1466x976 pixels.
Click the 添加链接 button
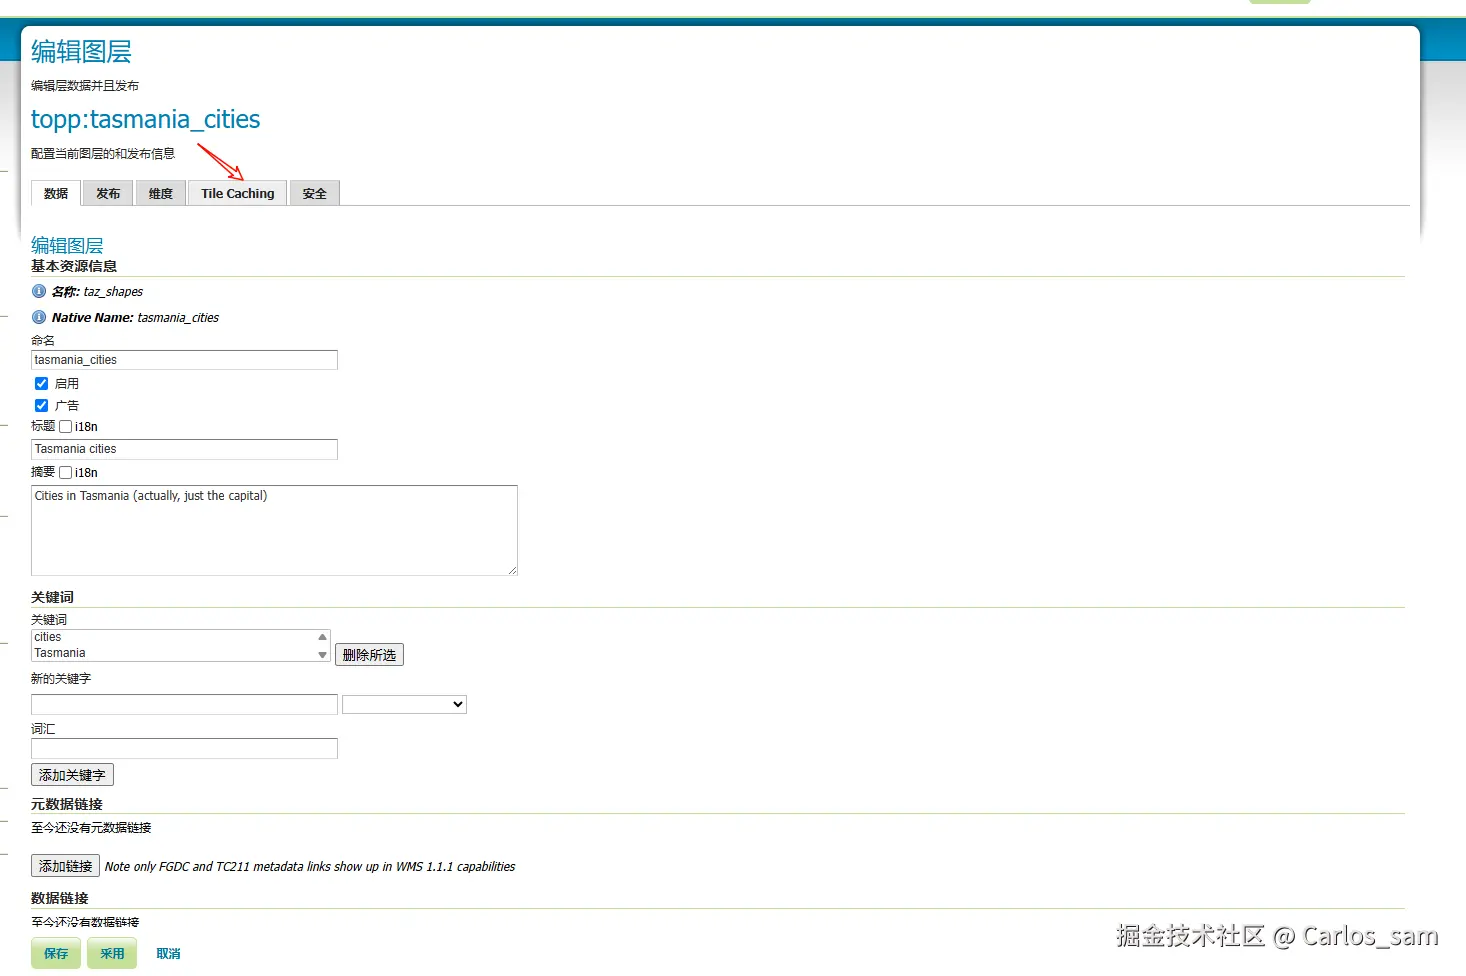tap(65, 866)
